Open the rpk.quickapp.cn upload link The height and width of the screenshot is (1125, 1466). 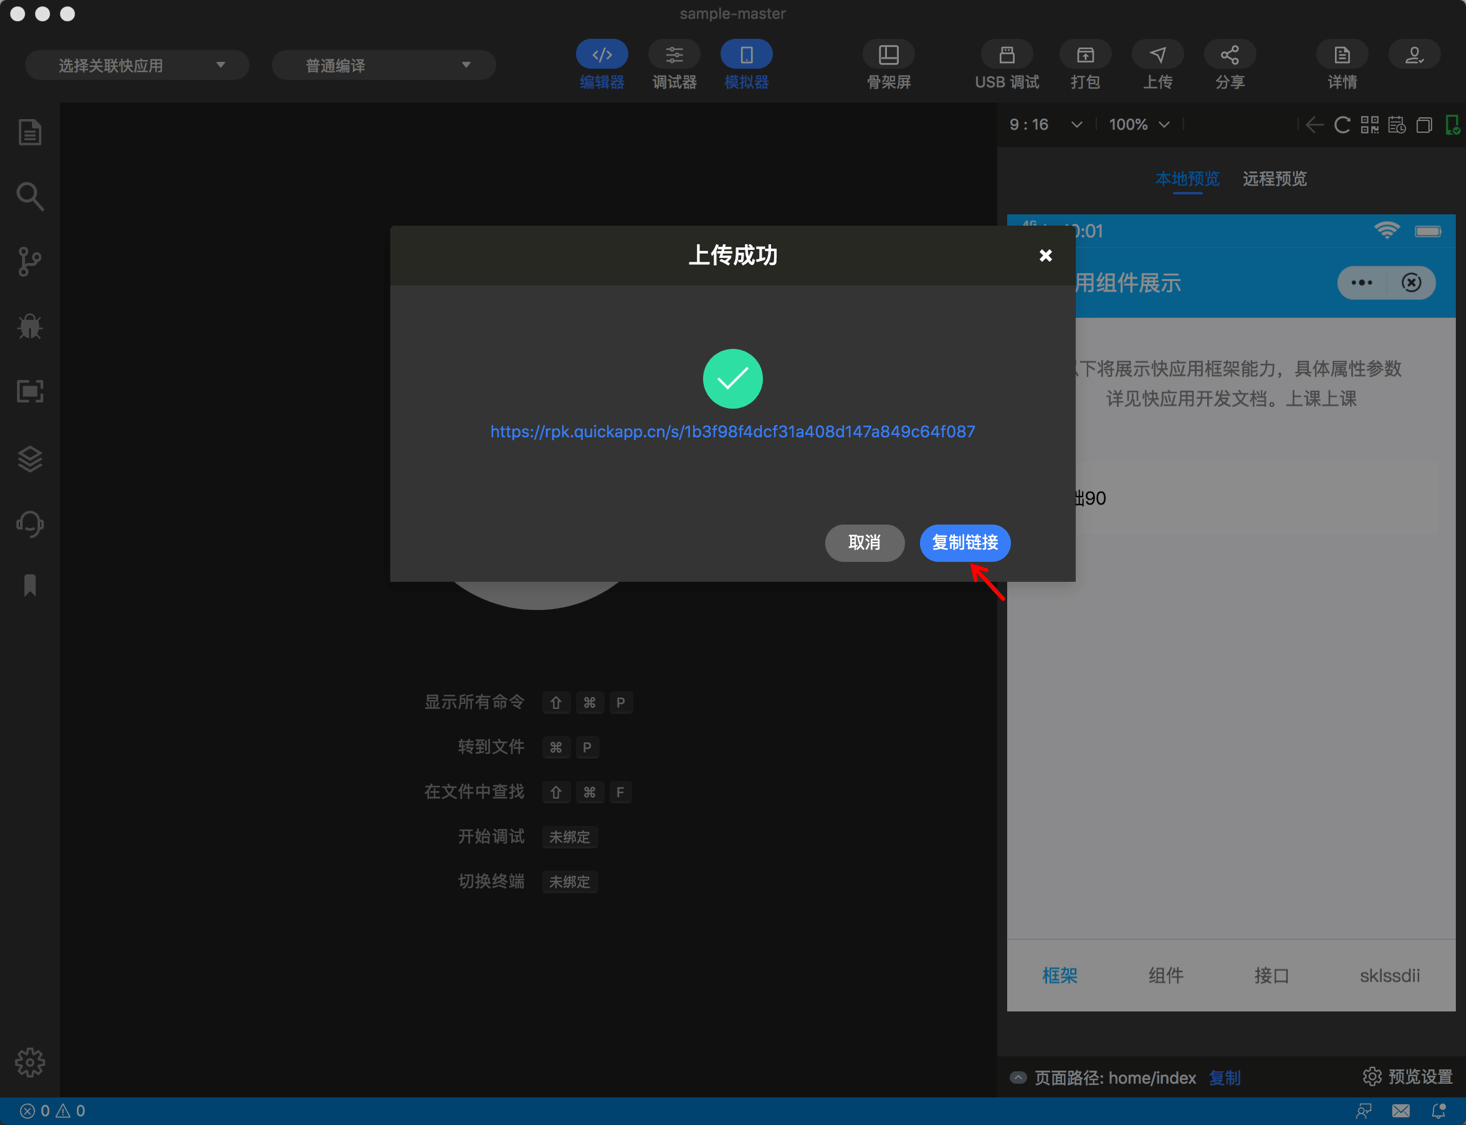tap(732, 431)
